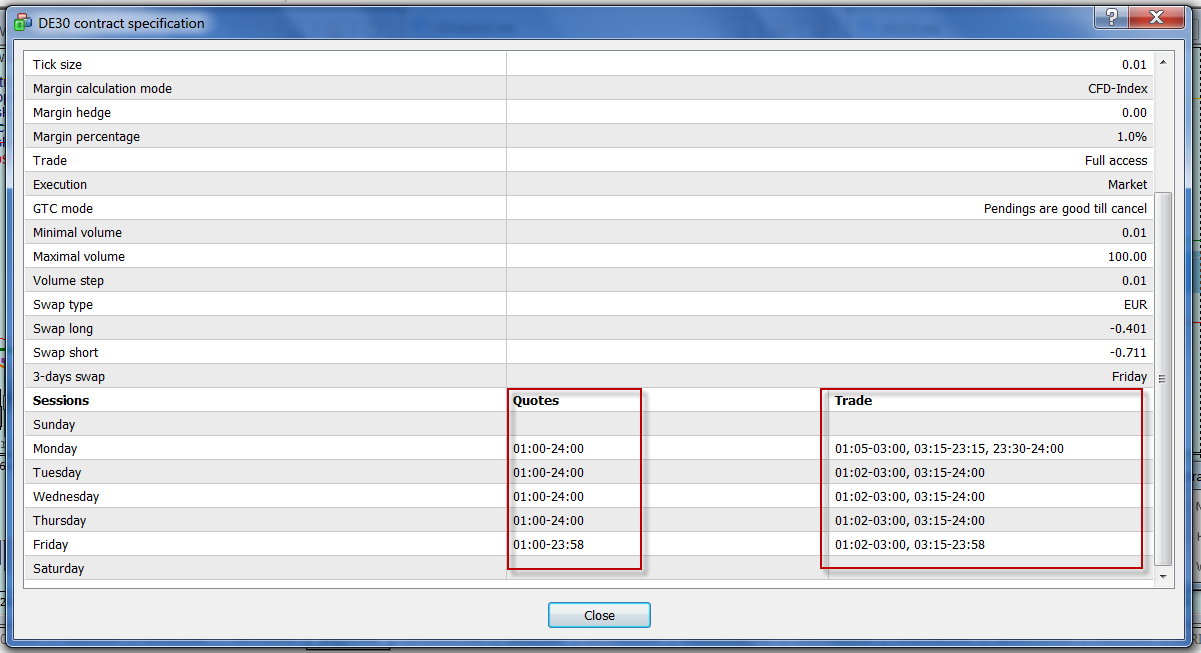The height and width of the screenshot is (653, 1201).
Task: Click the vertical scrollbar thumb
Action: tap(1162, 379)
